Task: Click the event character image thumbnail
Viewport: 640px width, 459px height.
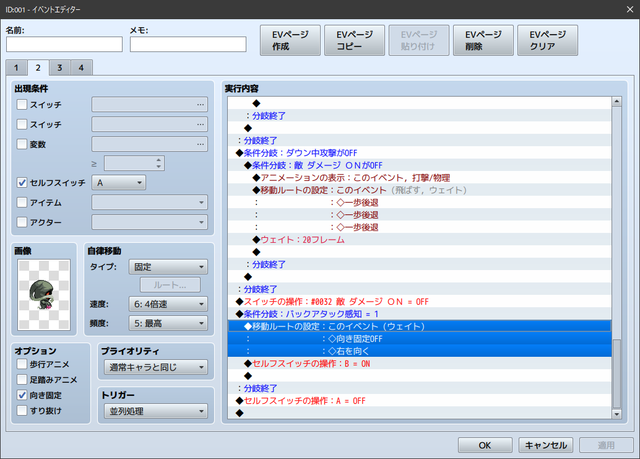Action: tap(44, 295)
